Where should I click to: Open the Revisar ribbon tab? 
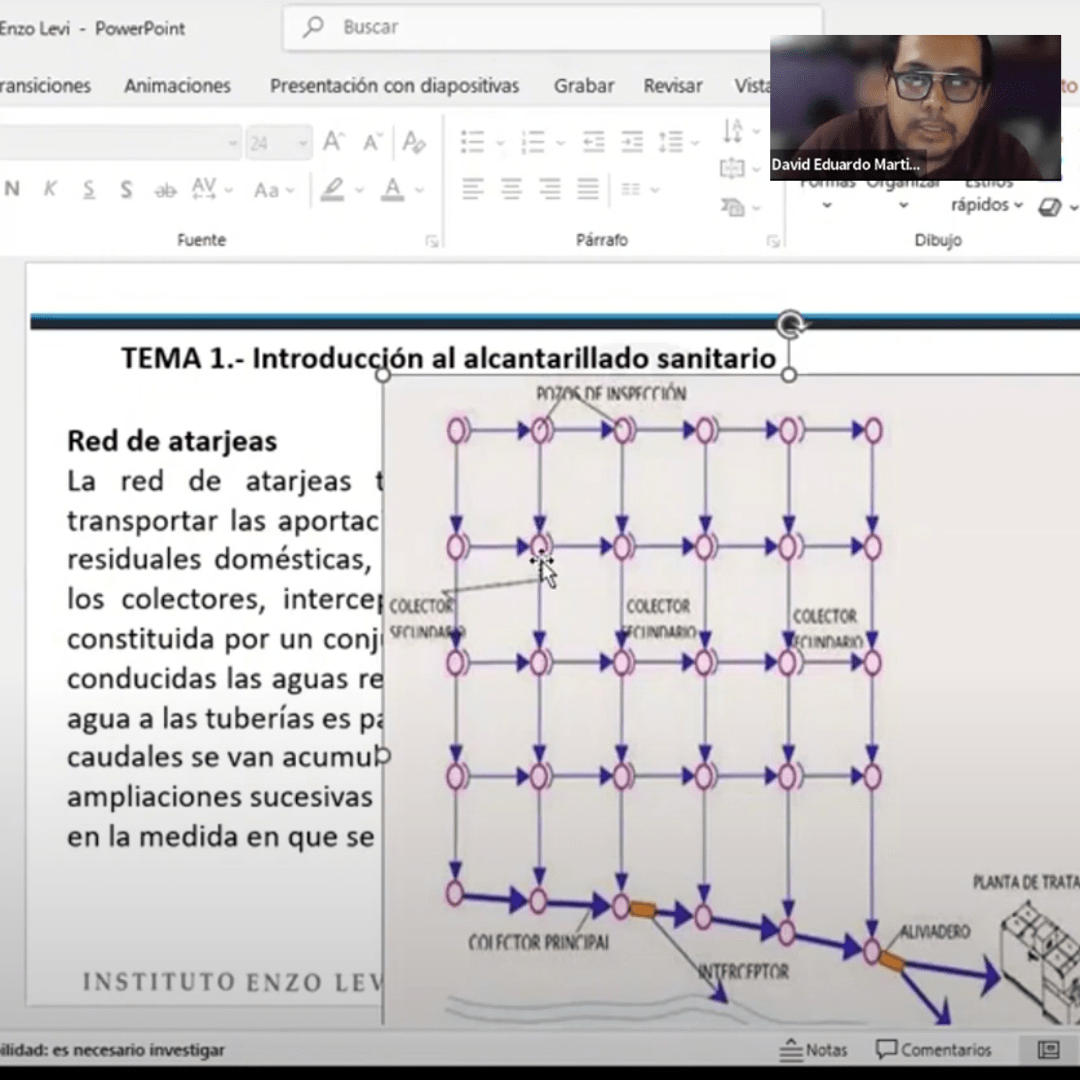672,86
